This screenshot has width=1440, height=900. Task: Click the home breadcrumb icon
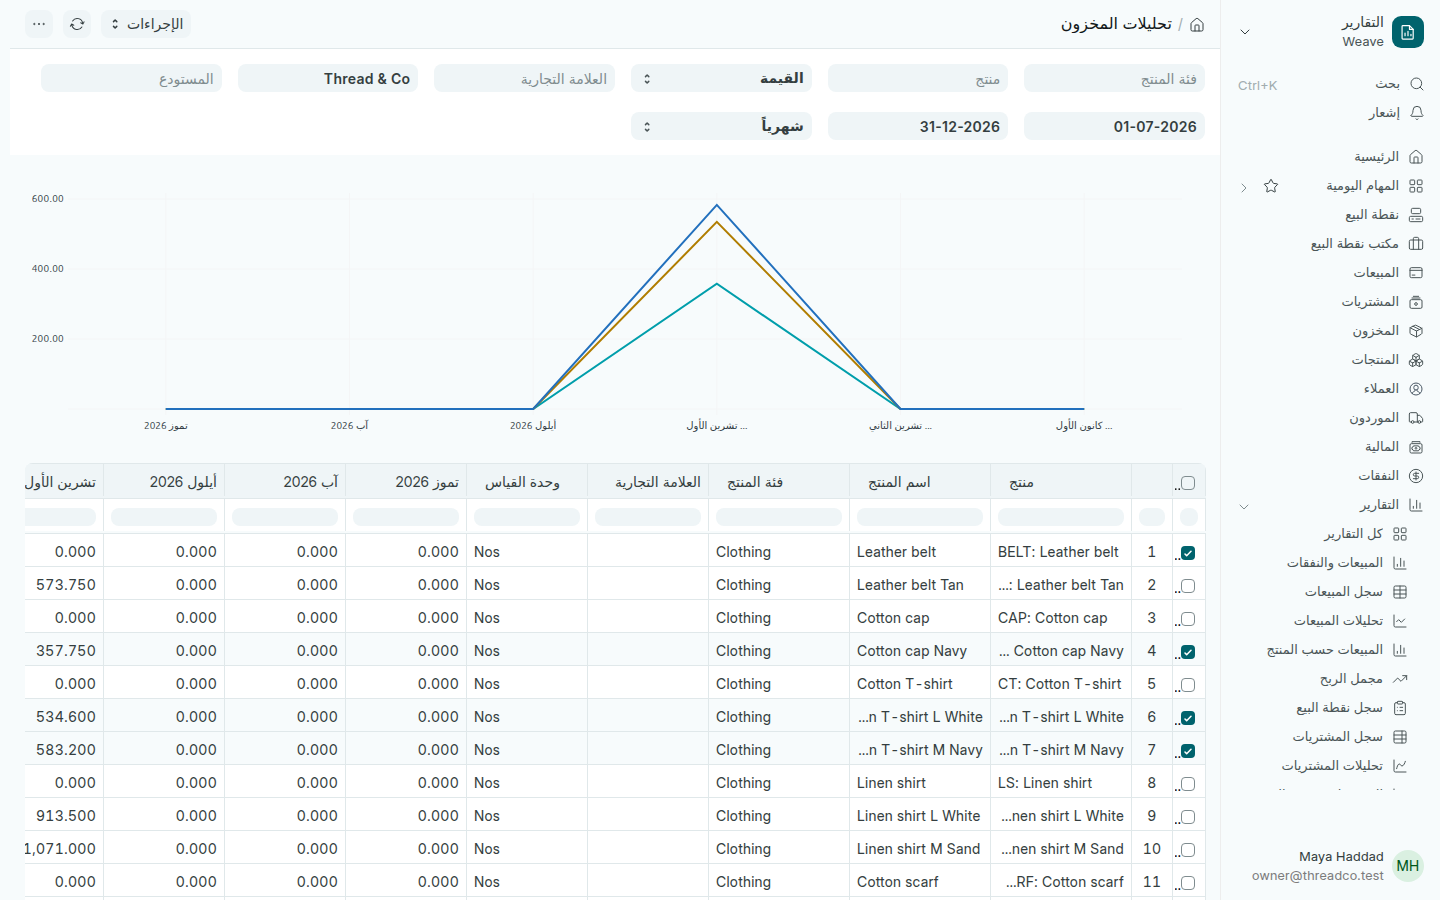tap(1197, 24)
